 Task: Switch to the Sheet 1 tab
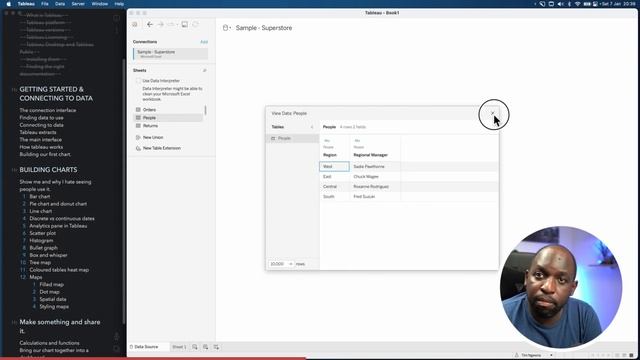click(x=179, y=347)
